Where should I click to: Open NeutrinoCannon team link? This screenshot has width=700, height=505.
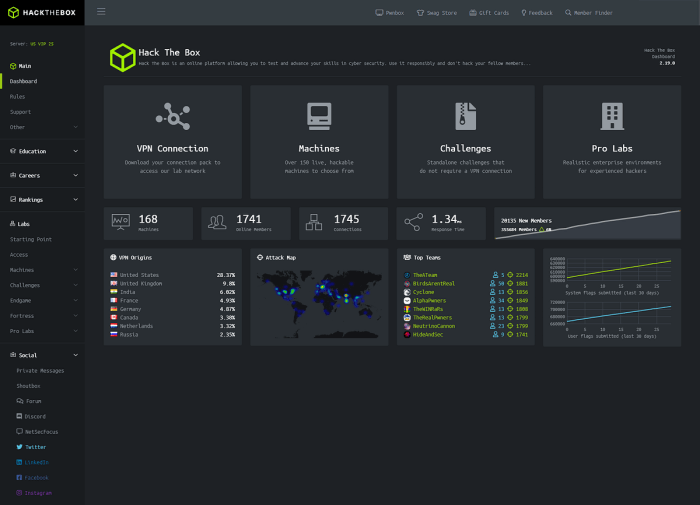click(x=434, y=326)
